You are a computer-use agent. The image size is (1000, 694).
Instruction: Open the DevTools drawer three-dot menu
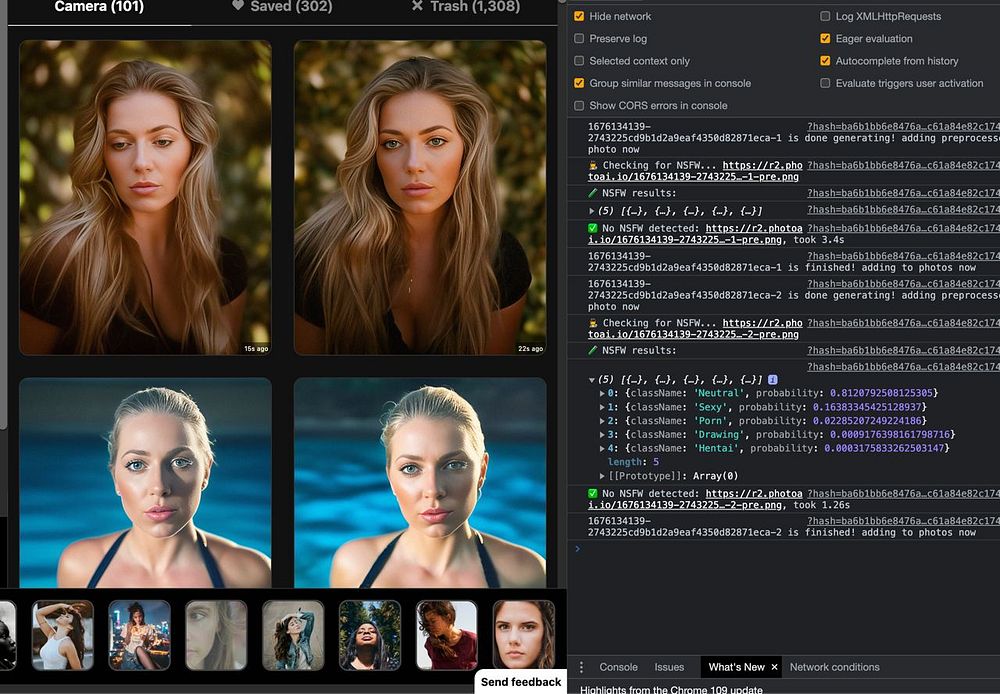pos(581,668)
